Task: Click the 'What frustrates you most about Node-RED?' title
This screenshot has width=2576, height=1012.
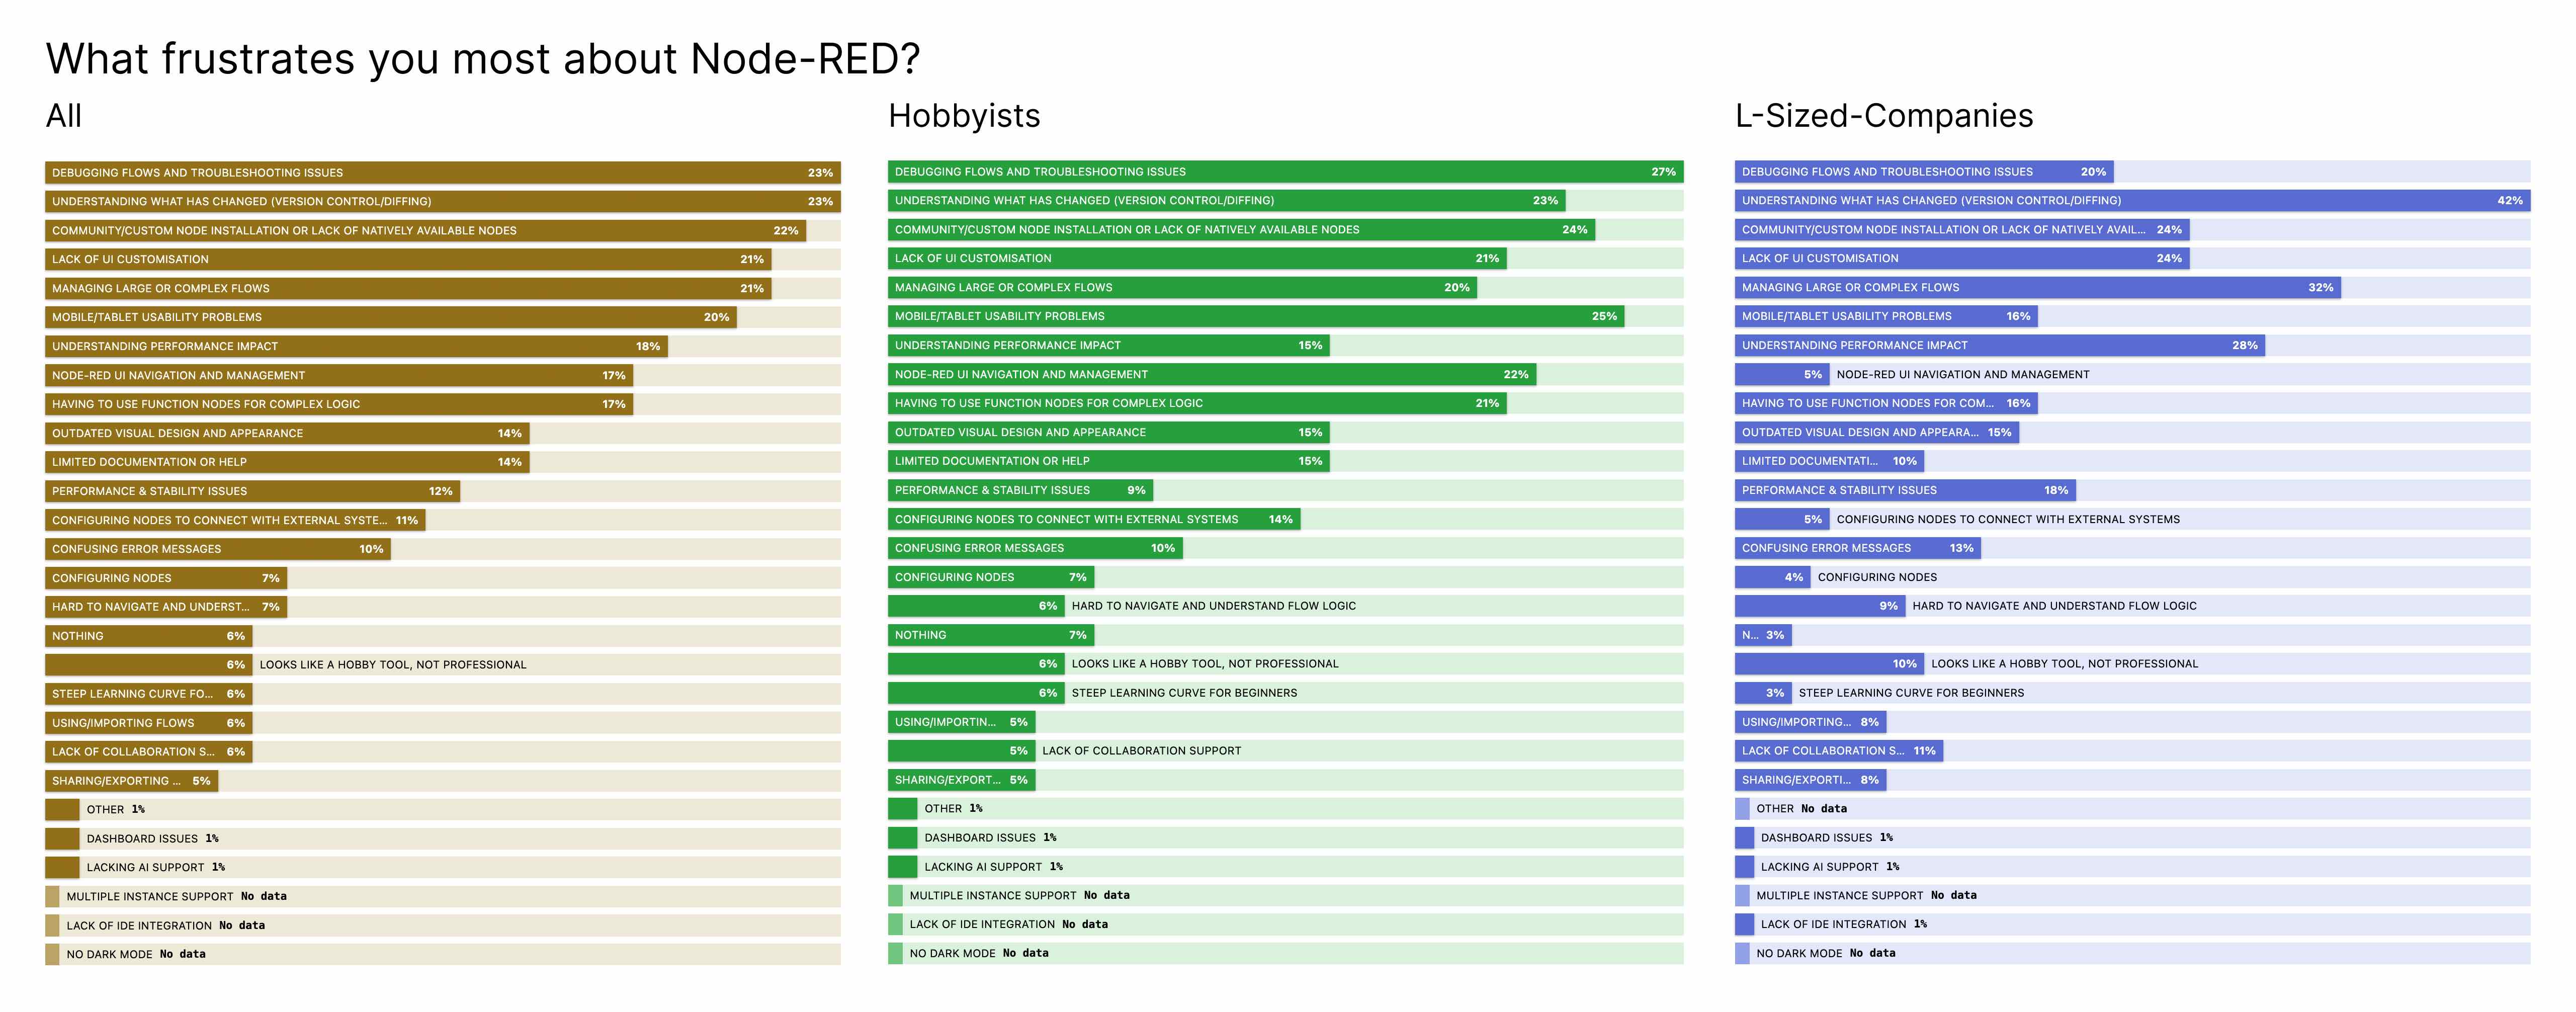Action: (482, 59)
